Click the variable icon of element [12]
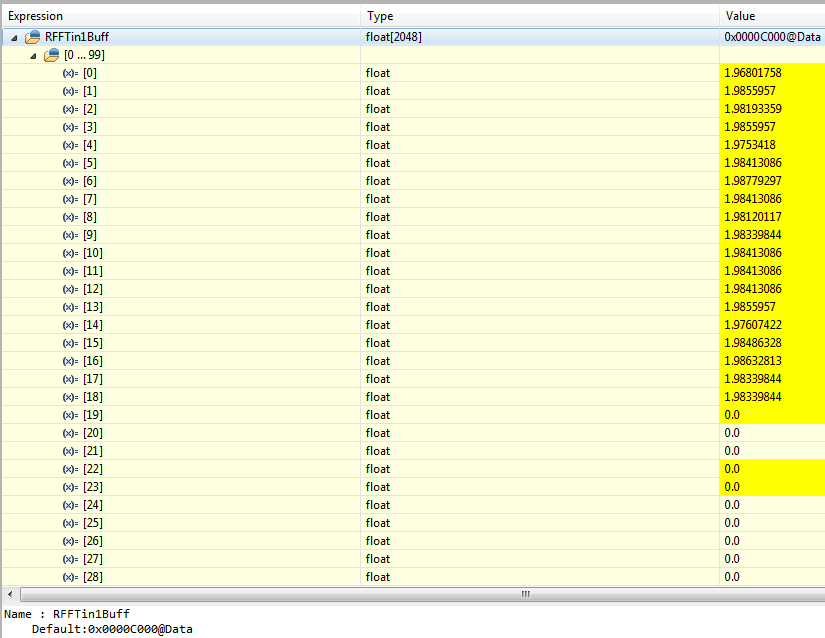Screen dimensions: 825x638 click(71, 289)
